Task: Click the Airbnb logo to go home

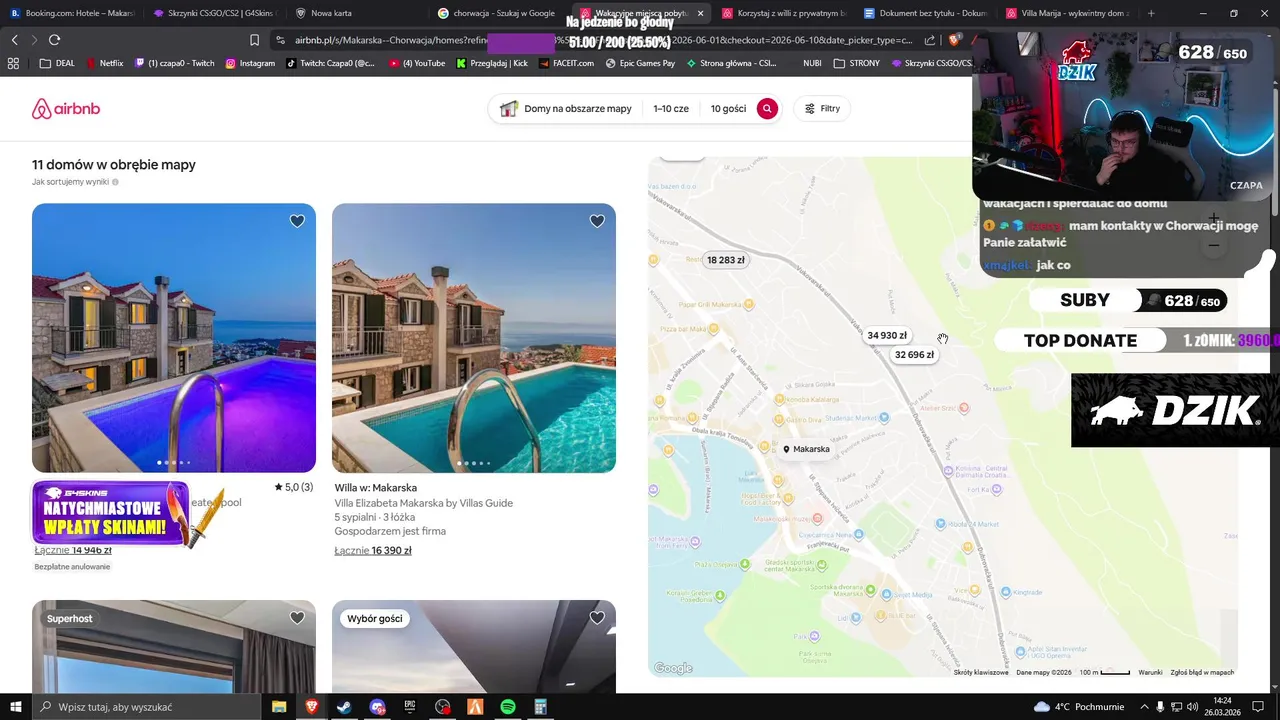Action: coord(66,109)
